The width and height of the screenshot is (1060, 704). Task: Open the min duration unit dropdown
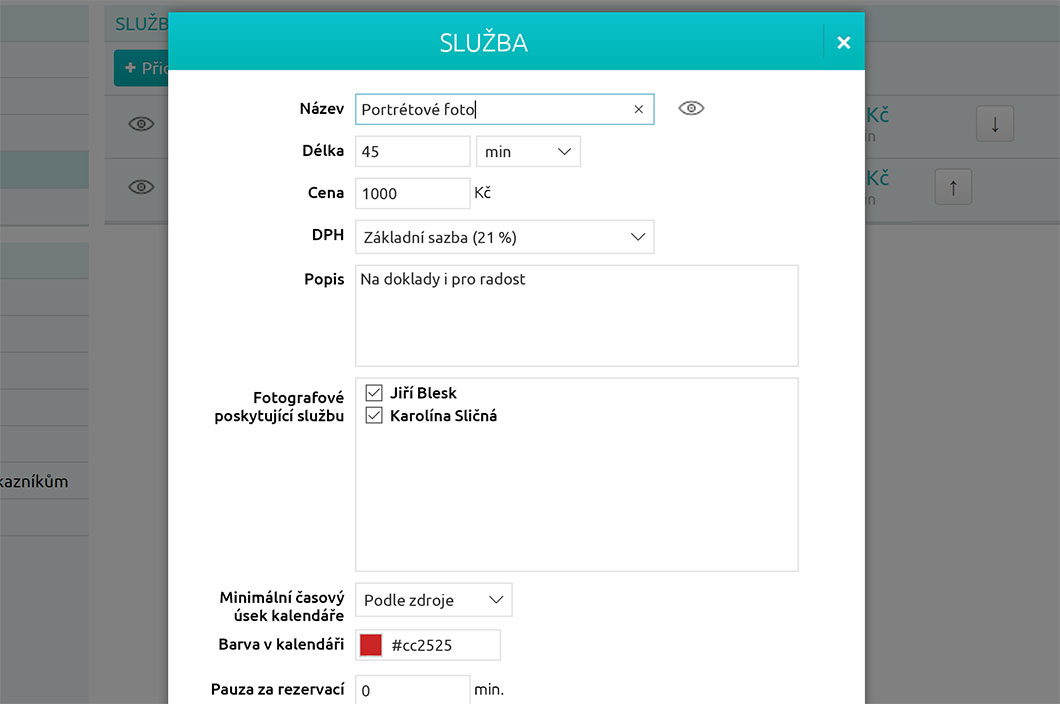(x=528, y=151)
